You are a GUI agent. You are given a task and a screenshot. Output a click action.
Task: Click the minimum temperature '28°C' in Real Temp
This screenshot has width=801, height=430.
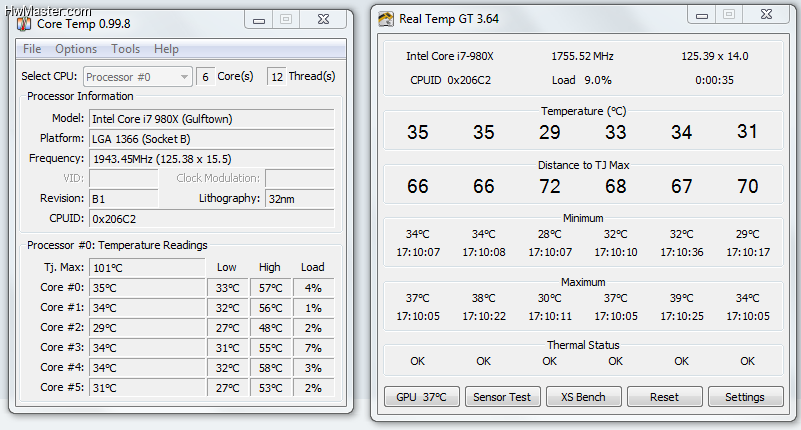point(550,234)
